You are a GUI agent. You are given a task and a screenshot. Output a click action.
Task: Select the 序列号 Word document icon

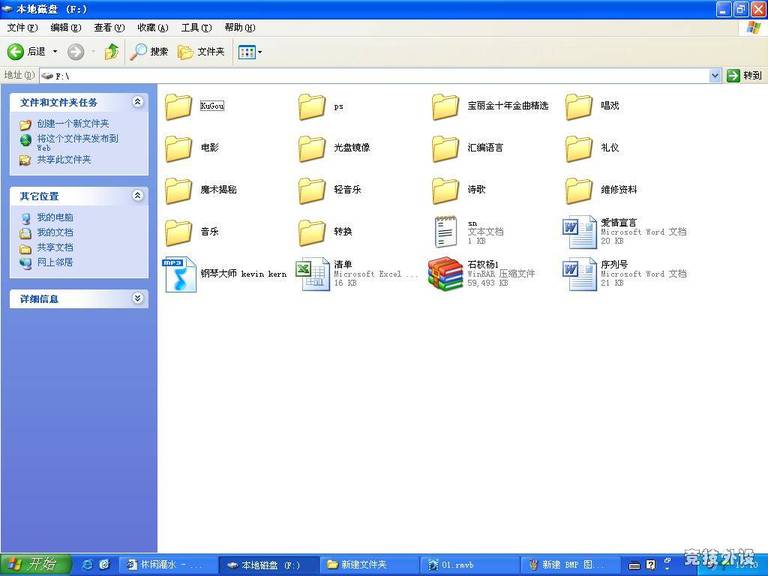[x=579, y=274]
